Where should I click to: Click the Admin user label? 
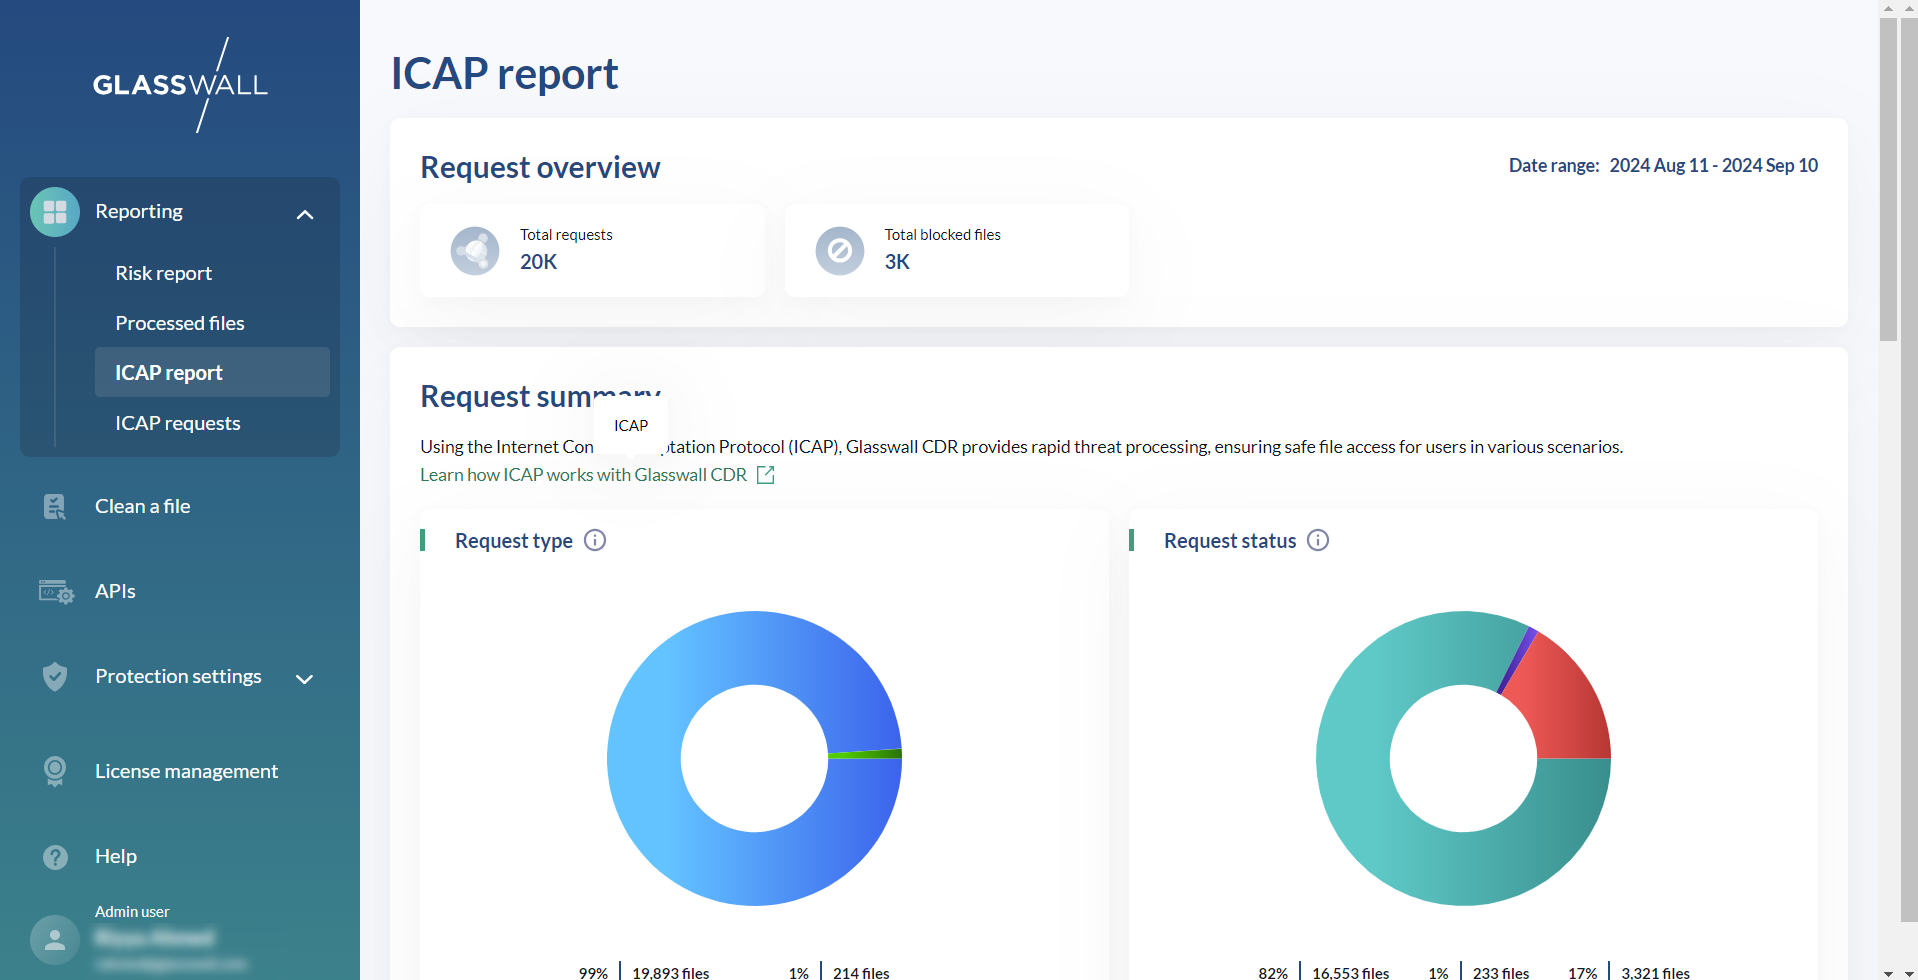[132, 912]
